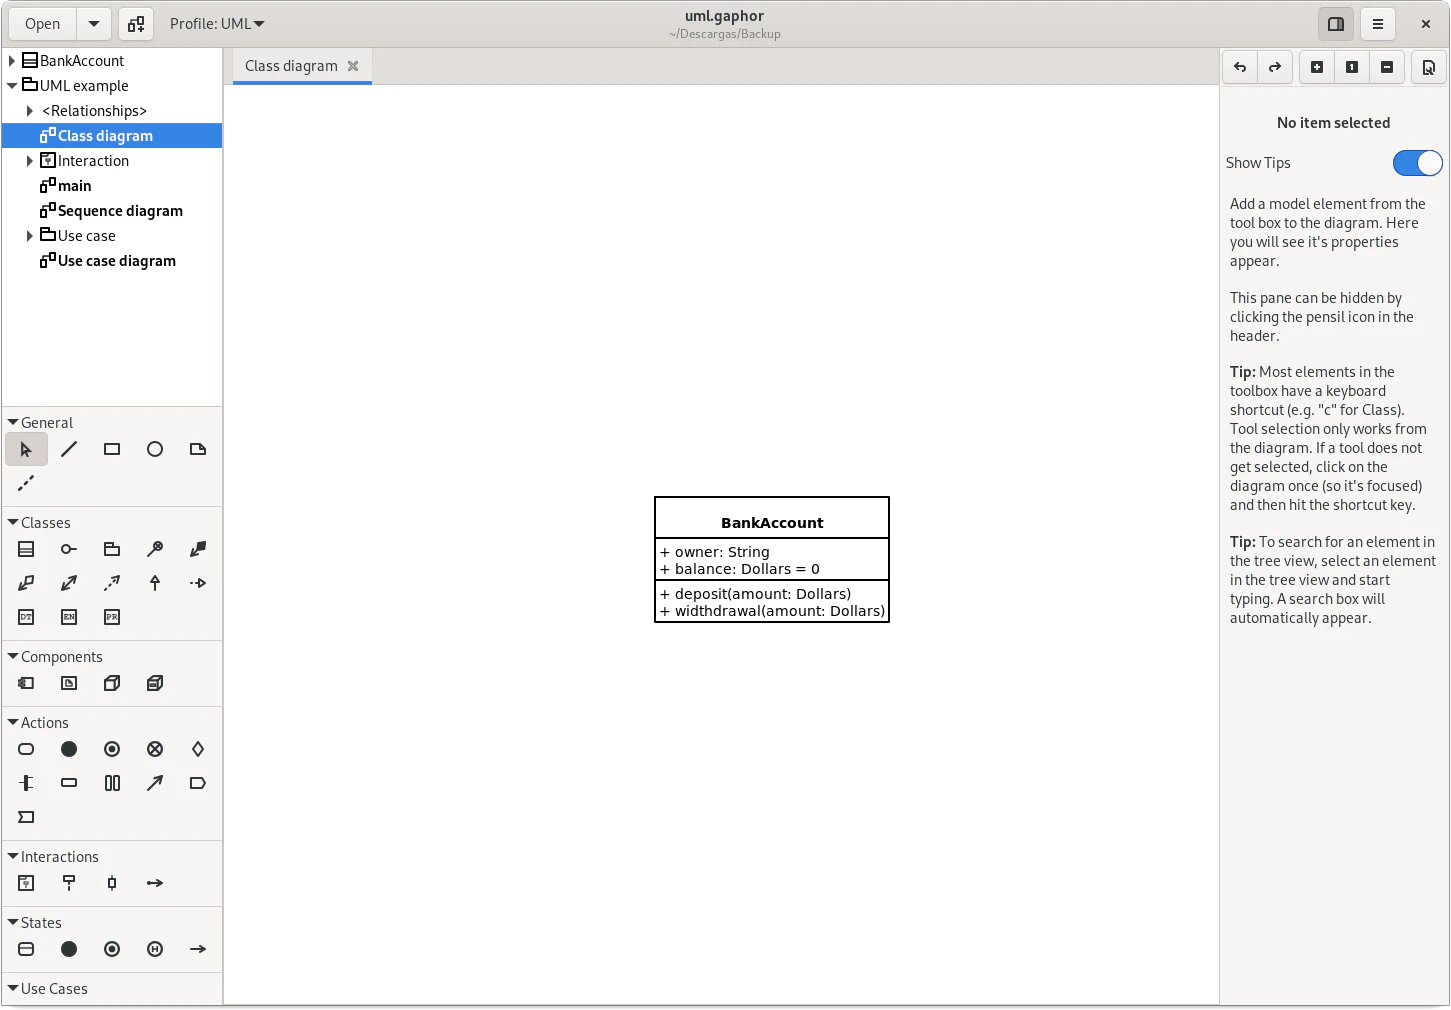Open Sequence diagram in the tree
1451x1010 pixels.
click(120, 211)
